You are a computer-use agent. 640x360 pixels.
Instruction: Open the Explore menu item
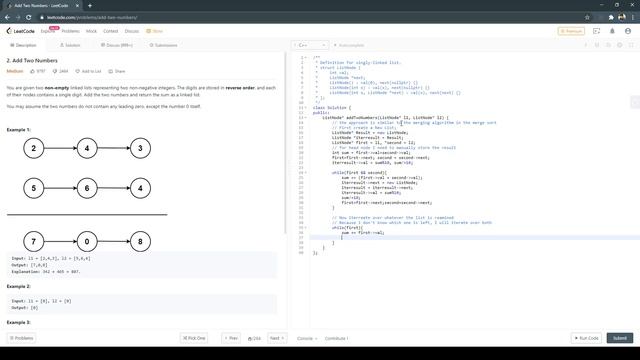(47, 31)
